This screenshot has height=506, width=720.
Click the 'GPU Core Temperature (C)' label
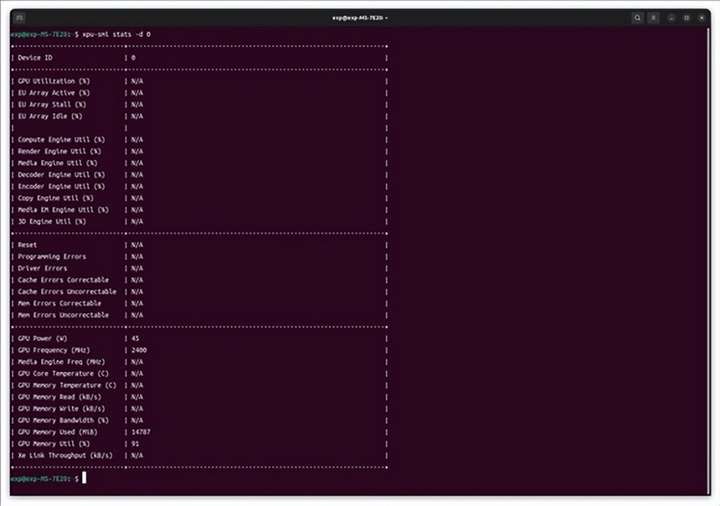[63, 374]
